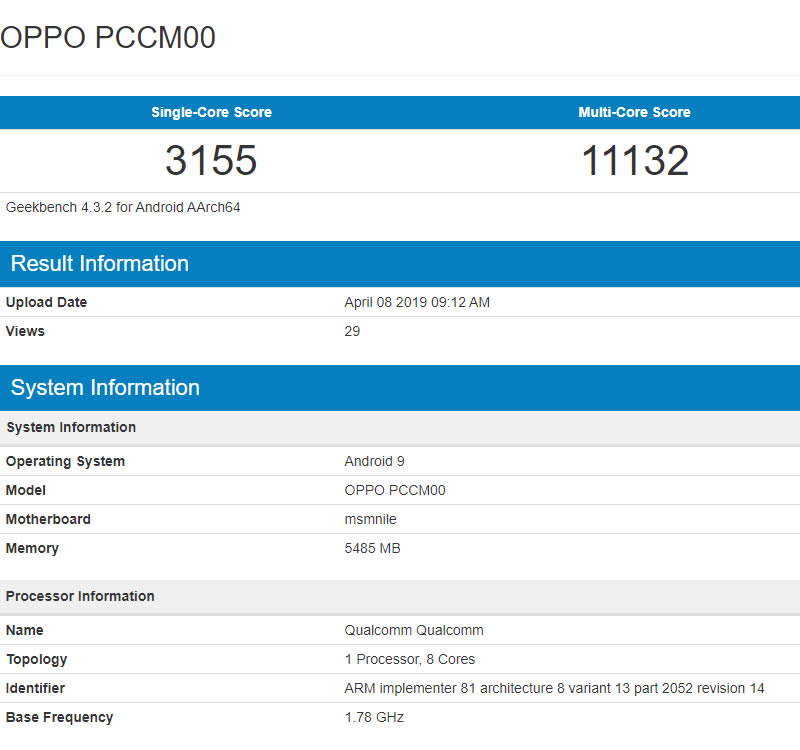Click the OPPO PCCM00 model value
Image resolution: width=800 pixels, height=750 pixels.
coord(395,490)
